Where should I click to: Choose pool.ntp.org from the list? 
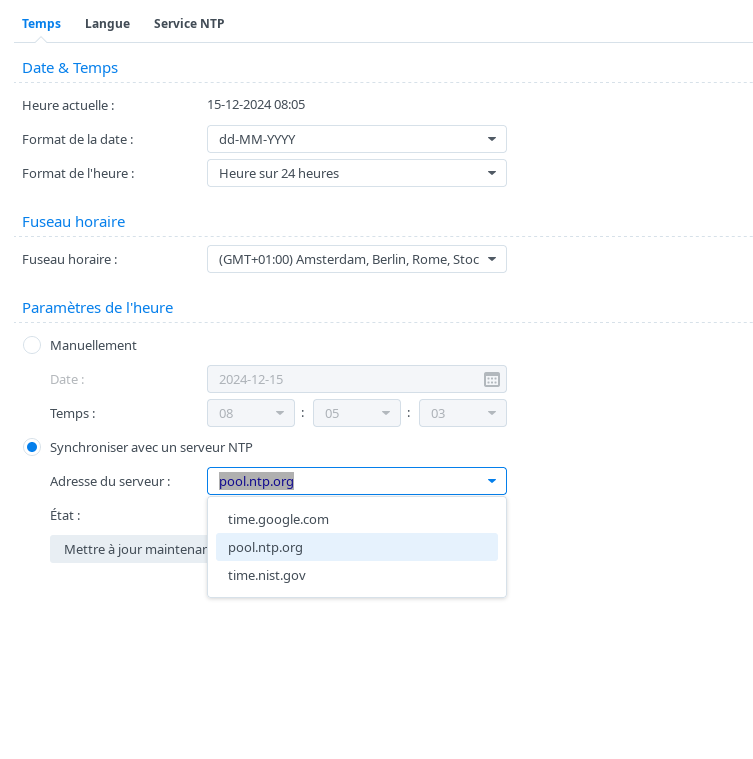point(265,547)
